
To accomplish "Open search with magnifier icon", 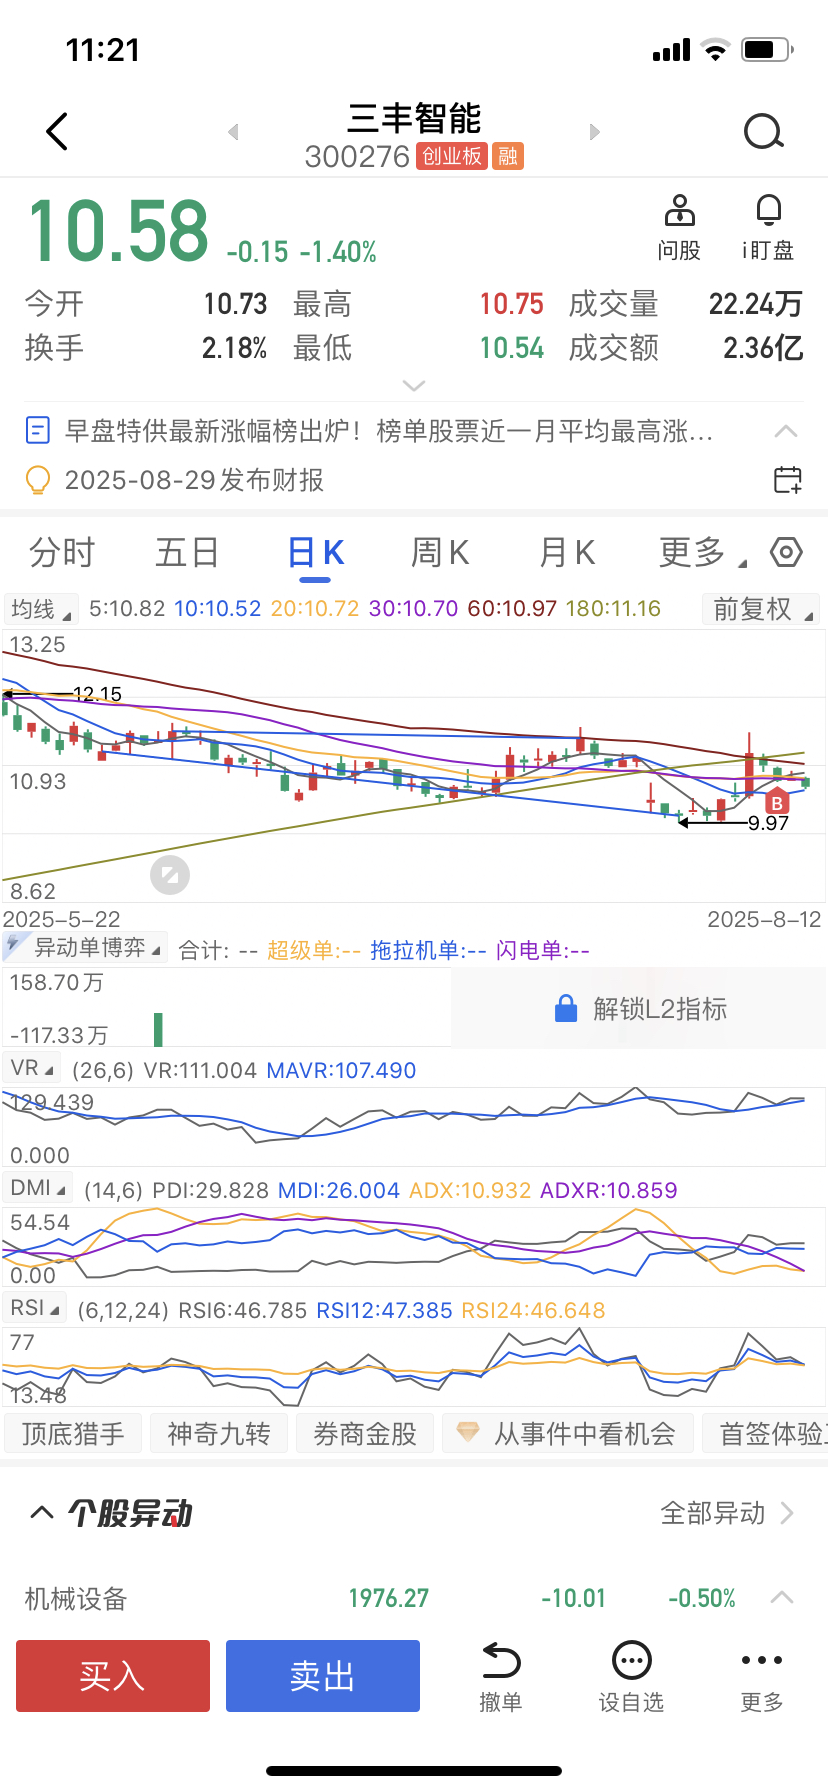I will (x=764, y=131).
